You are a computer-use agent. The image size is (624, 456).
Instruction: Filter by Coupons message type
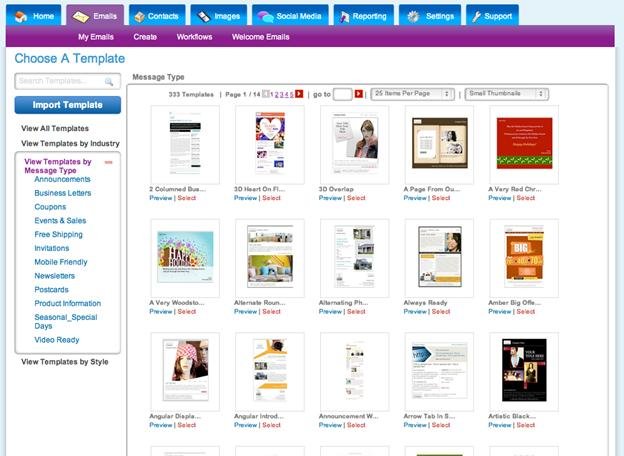pyautogui.click(x=50, y=207)
